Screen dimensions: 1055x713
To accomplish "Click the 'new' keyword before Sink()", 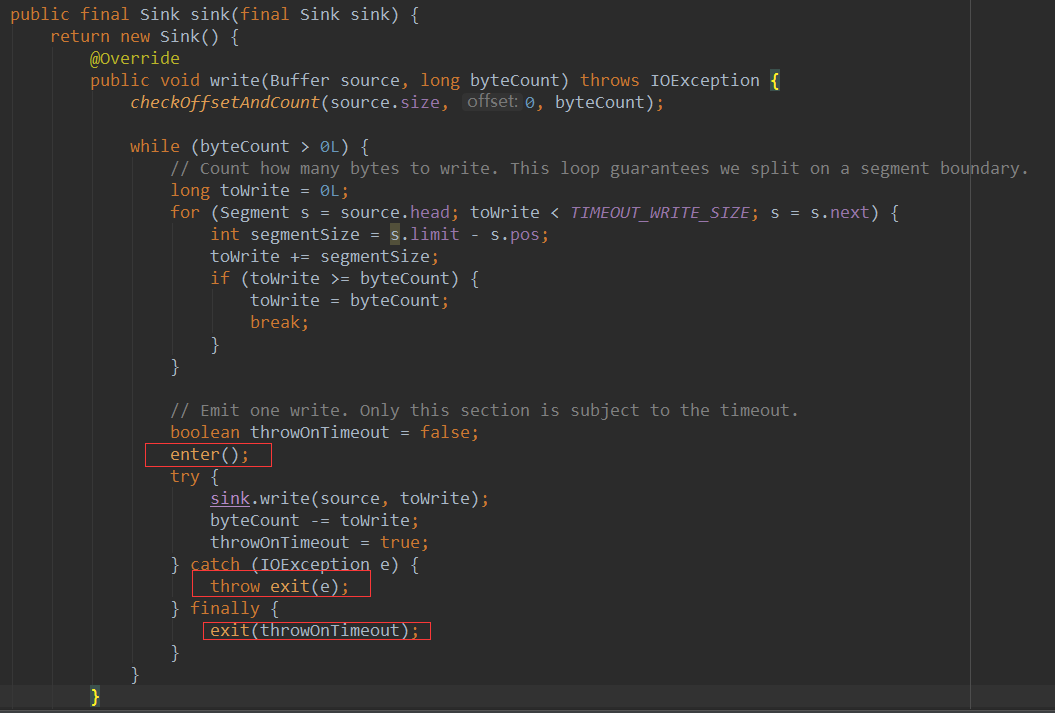I will click(135, 36).
